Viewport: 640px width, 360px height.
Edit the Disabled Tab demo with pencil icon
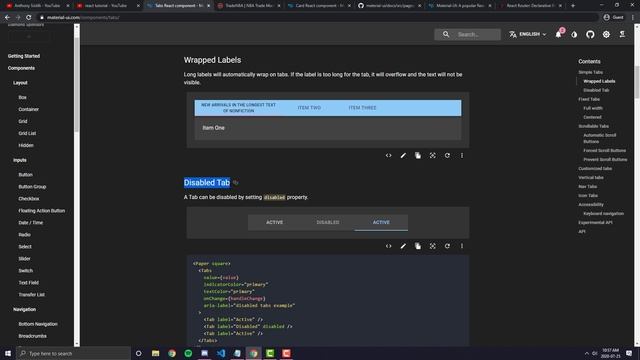tap(403, 246)
